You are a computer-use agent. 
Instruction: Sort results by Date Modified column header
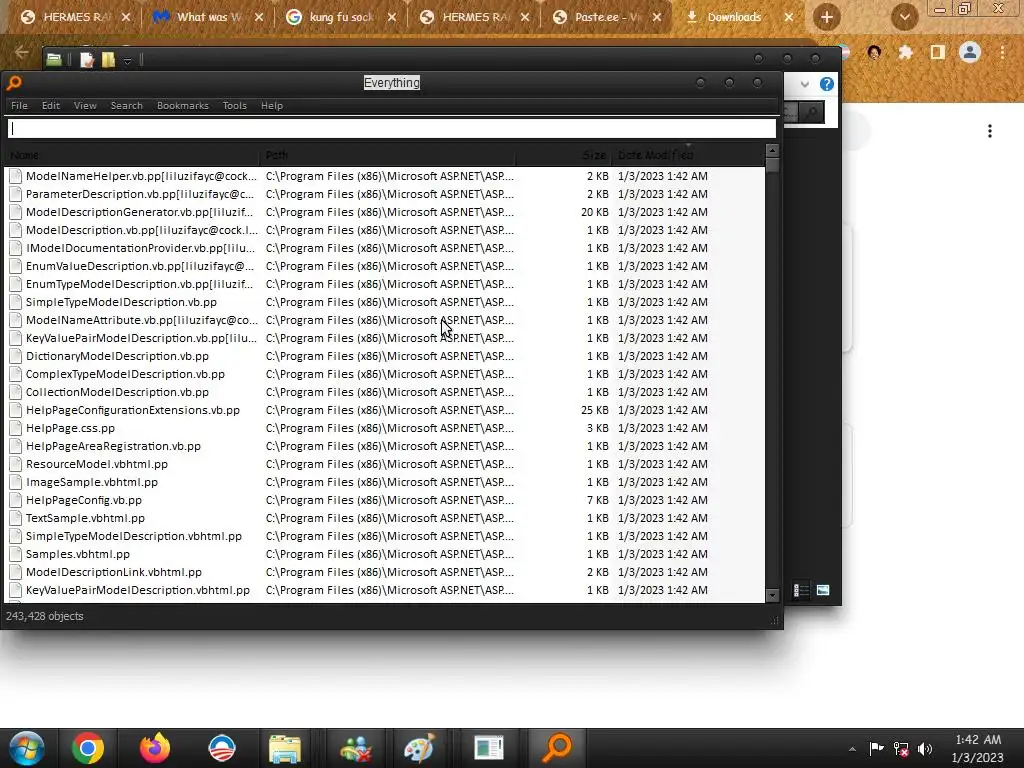tap(687, 155)
